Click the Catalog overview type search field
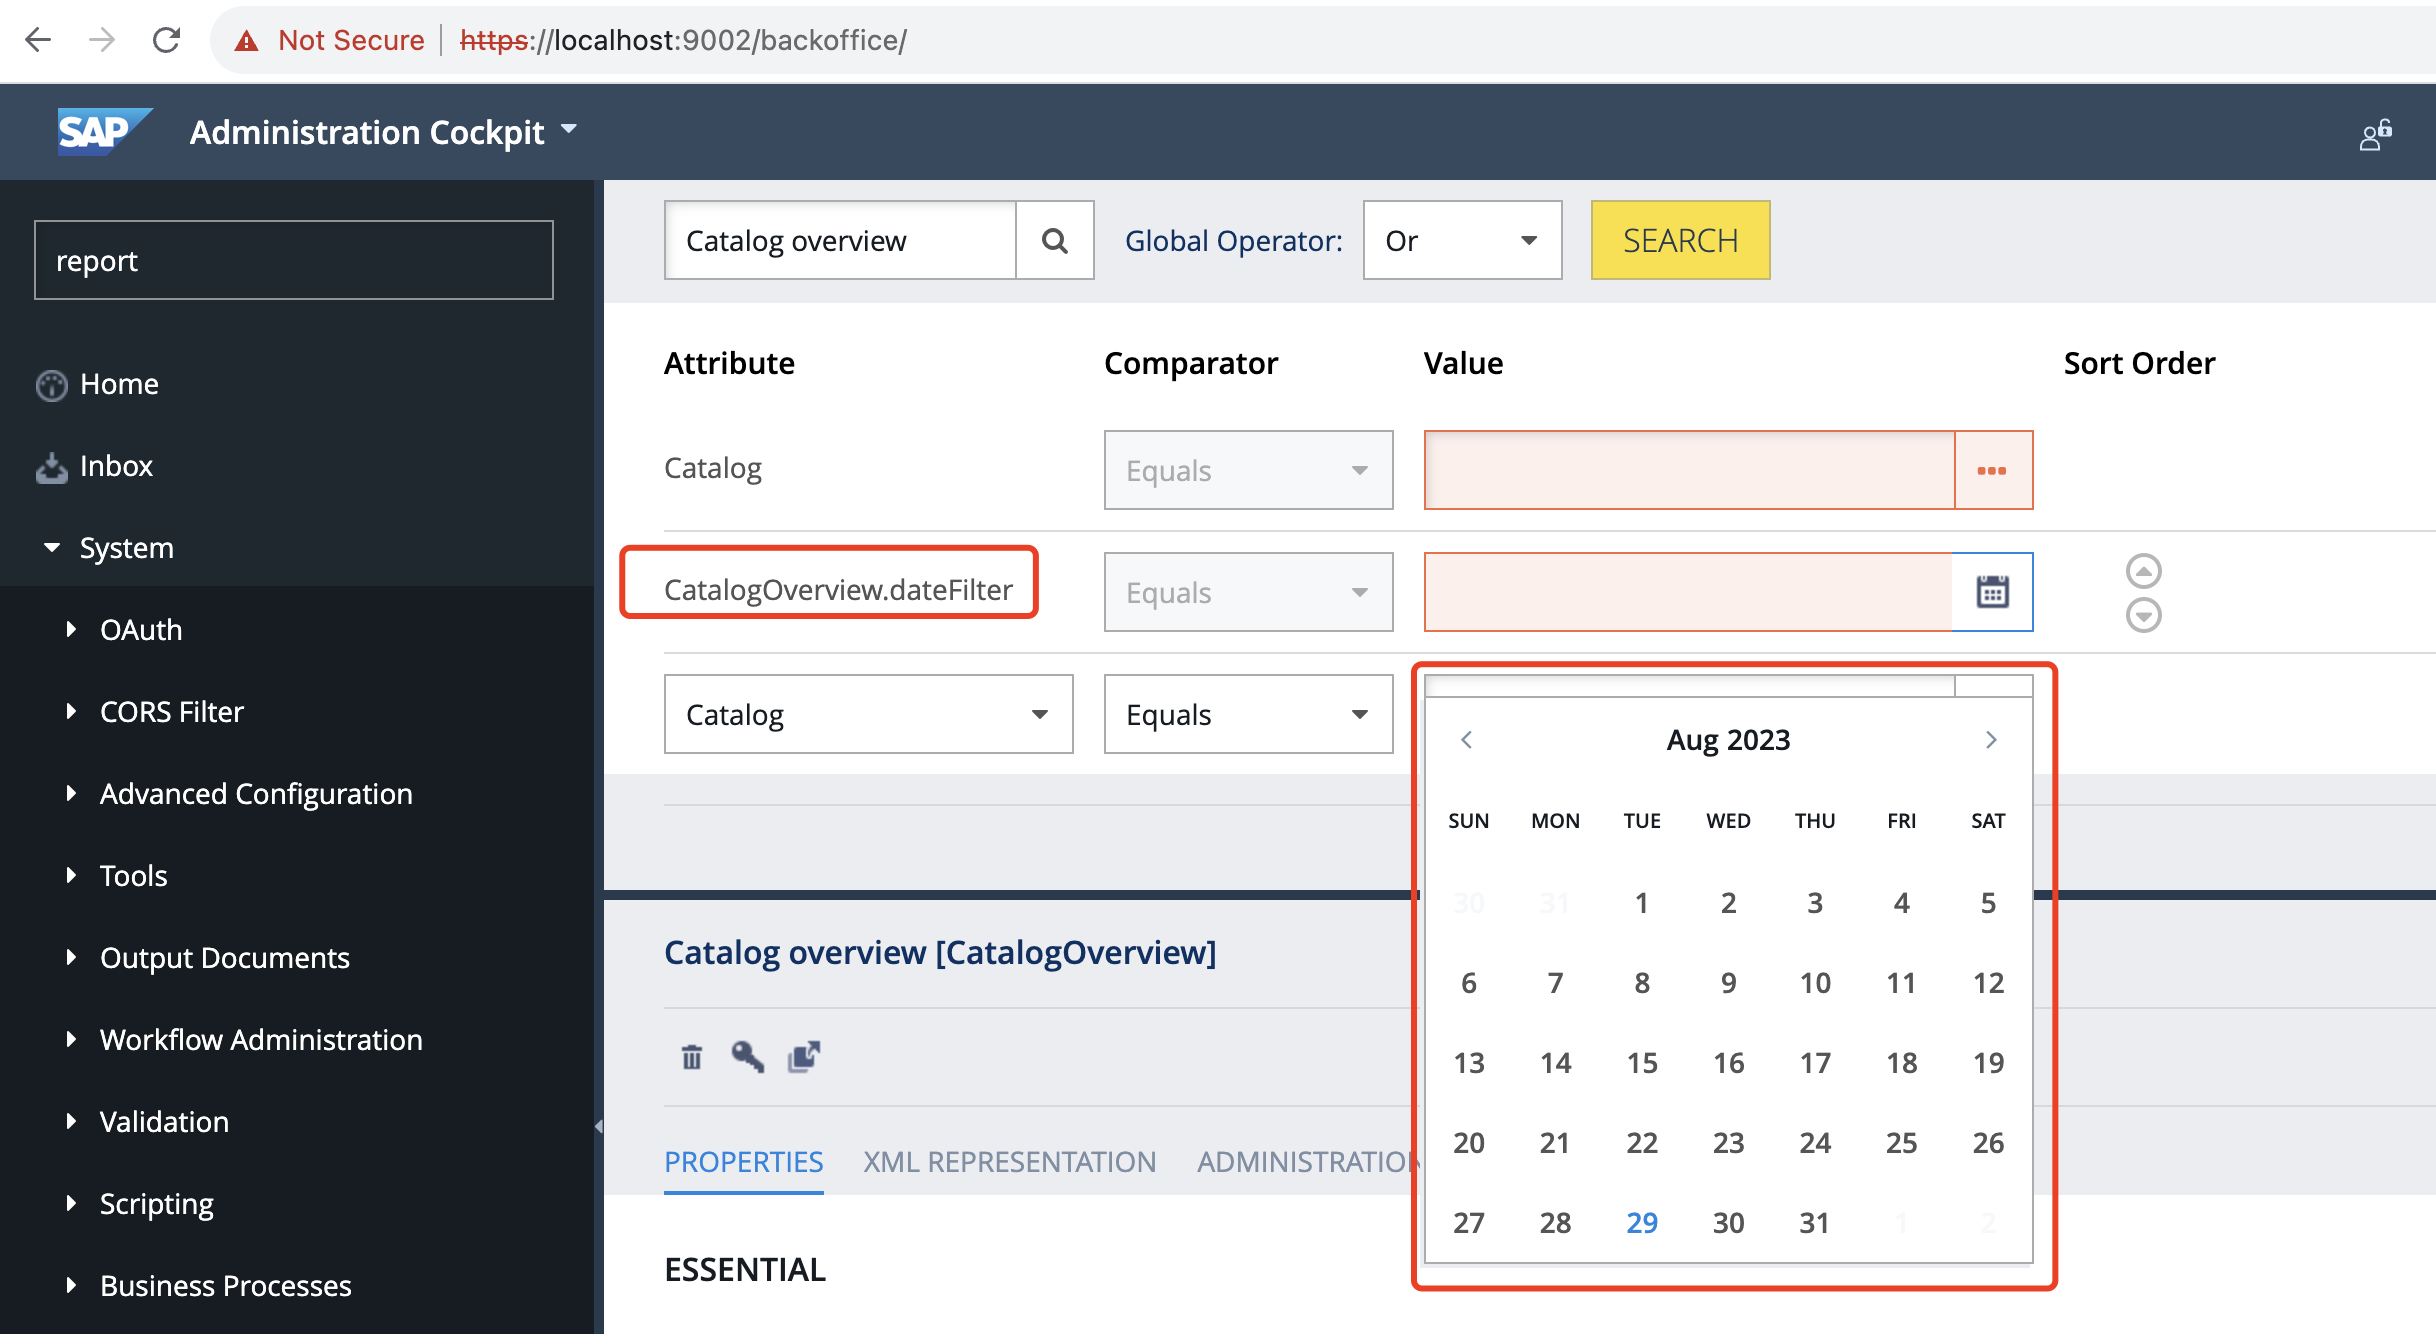This screenshot has width=2436, height=1334. pyautogui.click(x=840, y=241)
